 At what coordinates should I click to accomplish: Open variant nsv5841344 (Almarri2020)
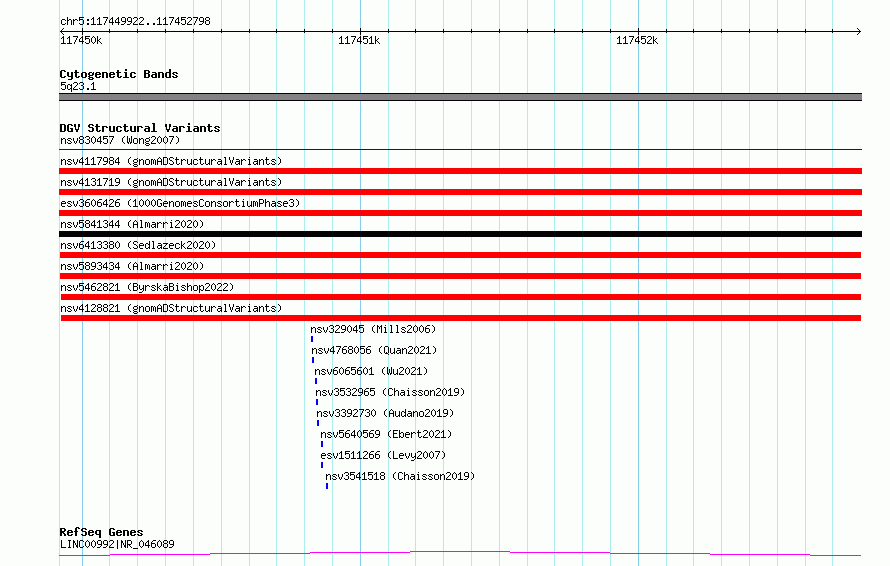[x=132, y=224]
